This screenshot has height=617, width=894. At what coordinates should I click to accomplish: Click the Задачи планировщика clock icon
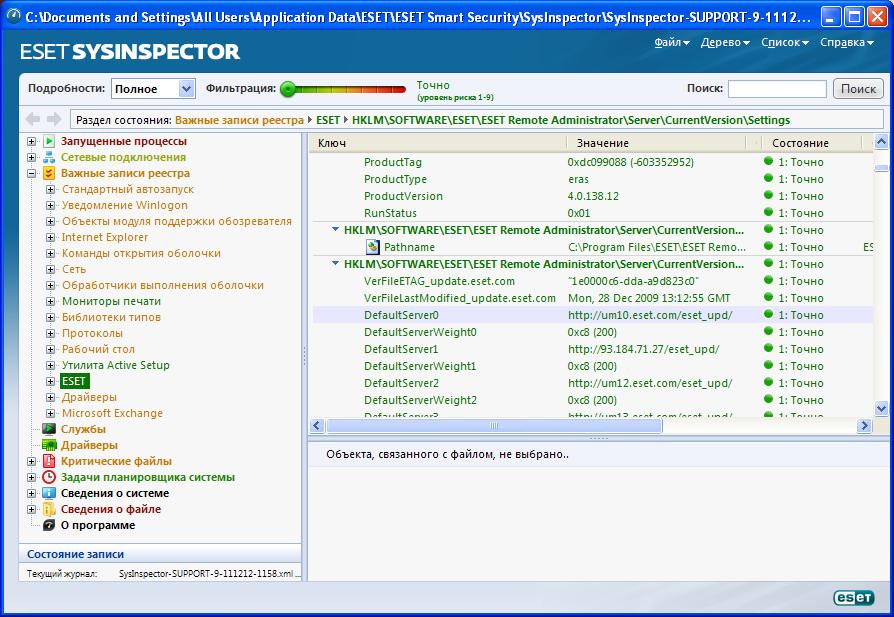click(x=49, y=477)
